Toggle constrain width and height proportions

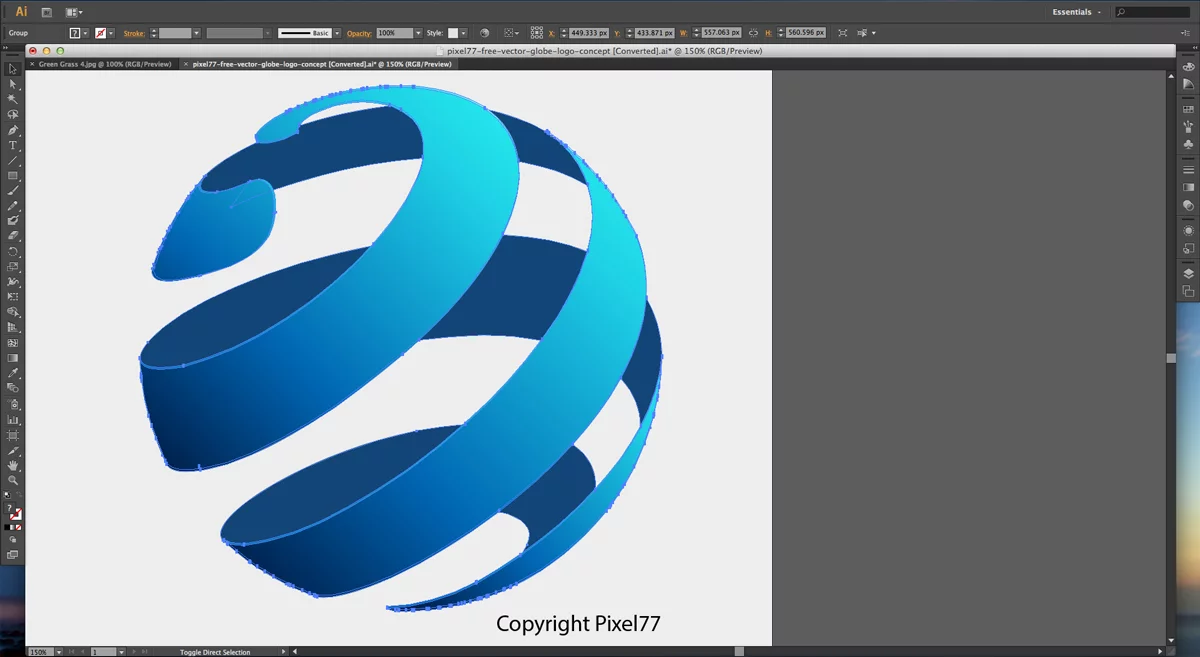pos(753,32)
